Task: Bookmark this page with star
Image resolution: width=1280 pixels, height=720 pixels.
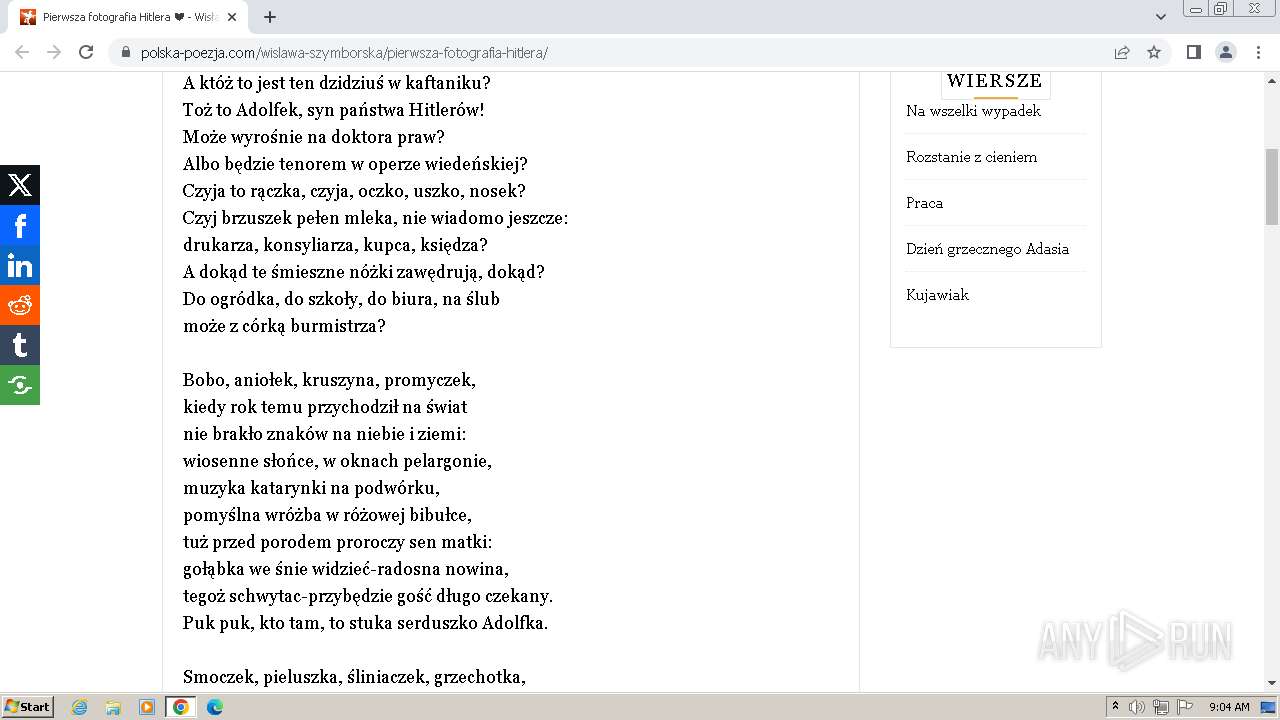Action: tap(1154, 52)
